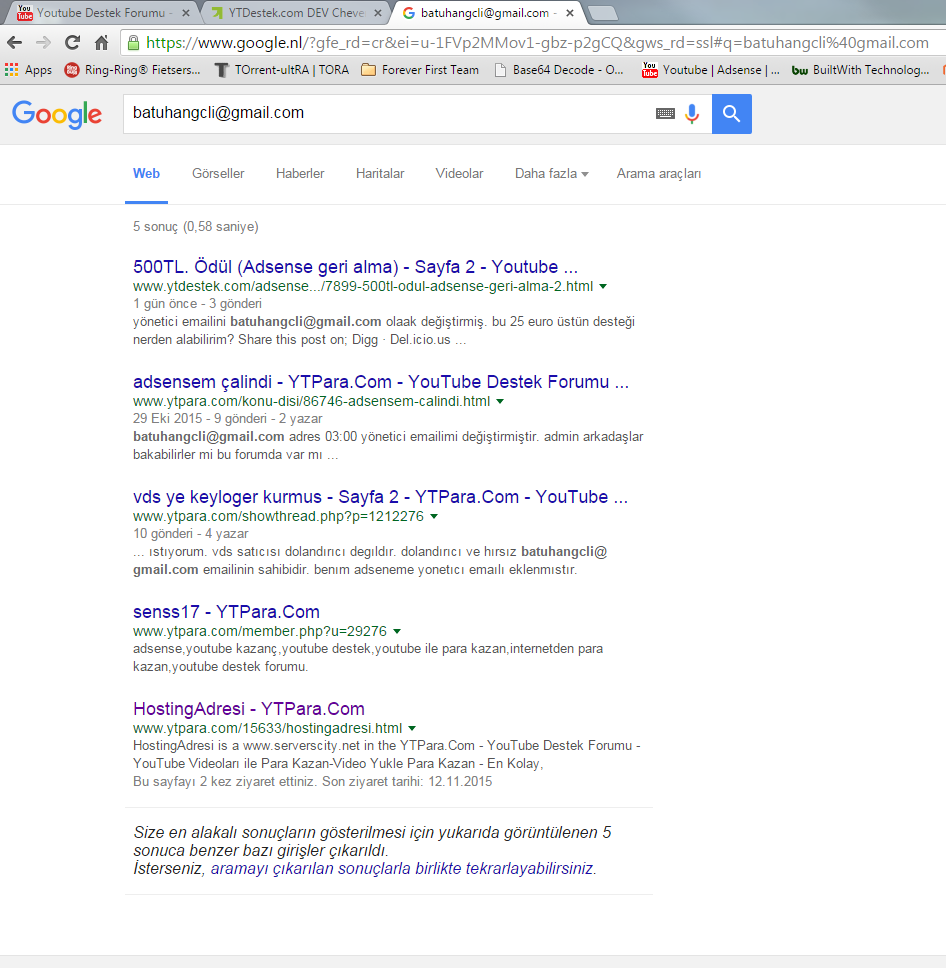The image size is (946, 968).
Task: Open HostingAdresi - YTPara.Com result
Action: coord(249,709)
